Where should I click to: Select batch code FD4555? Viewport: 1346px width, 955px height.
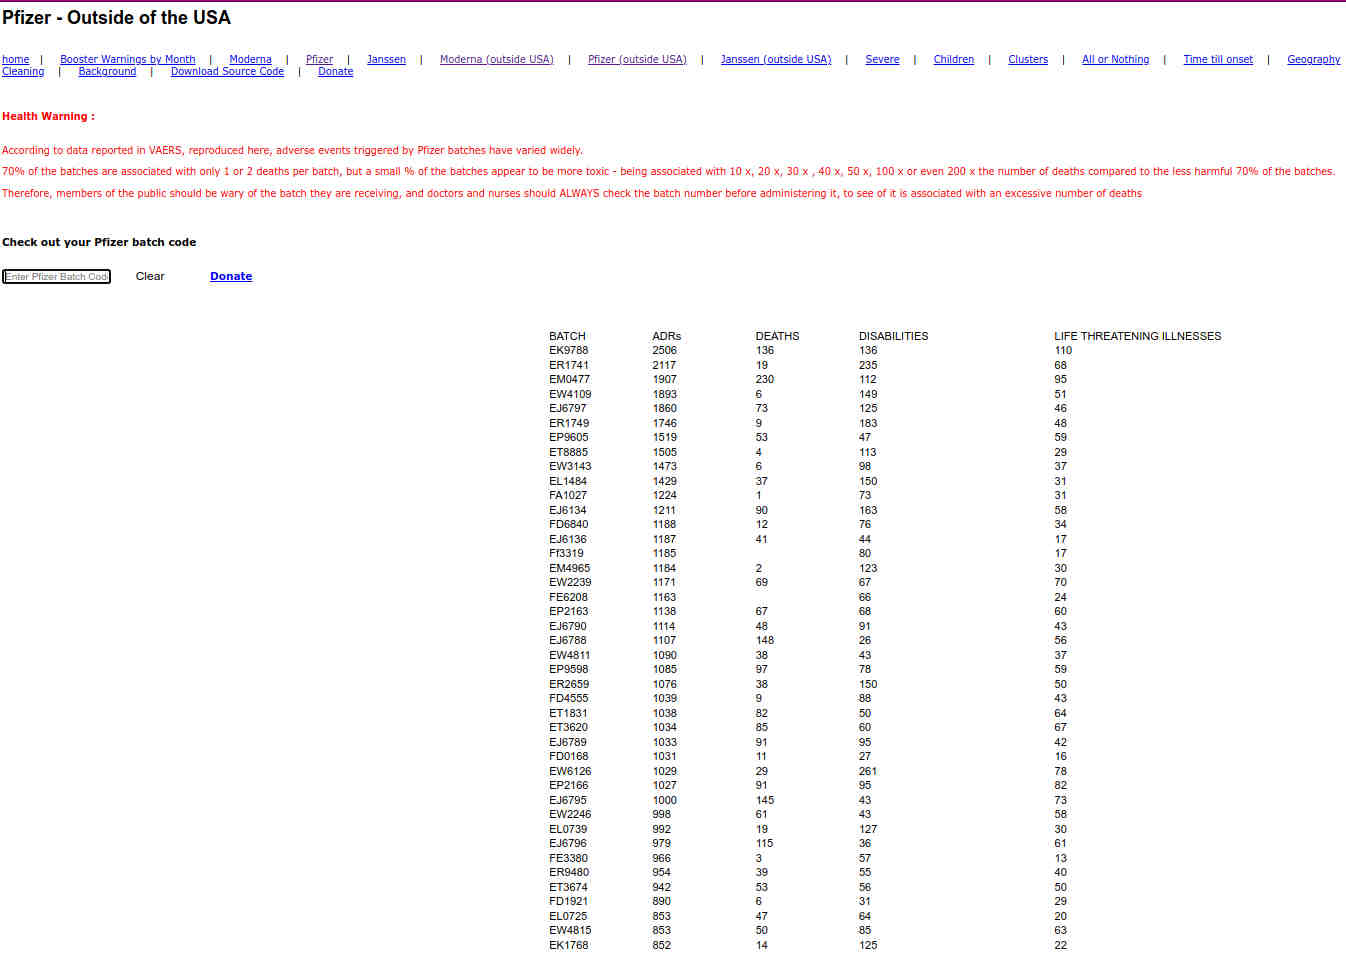[569, 699]
